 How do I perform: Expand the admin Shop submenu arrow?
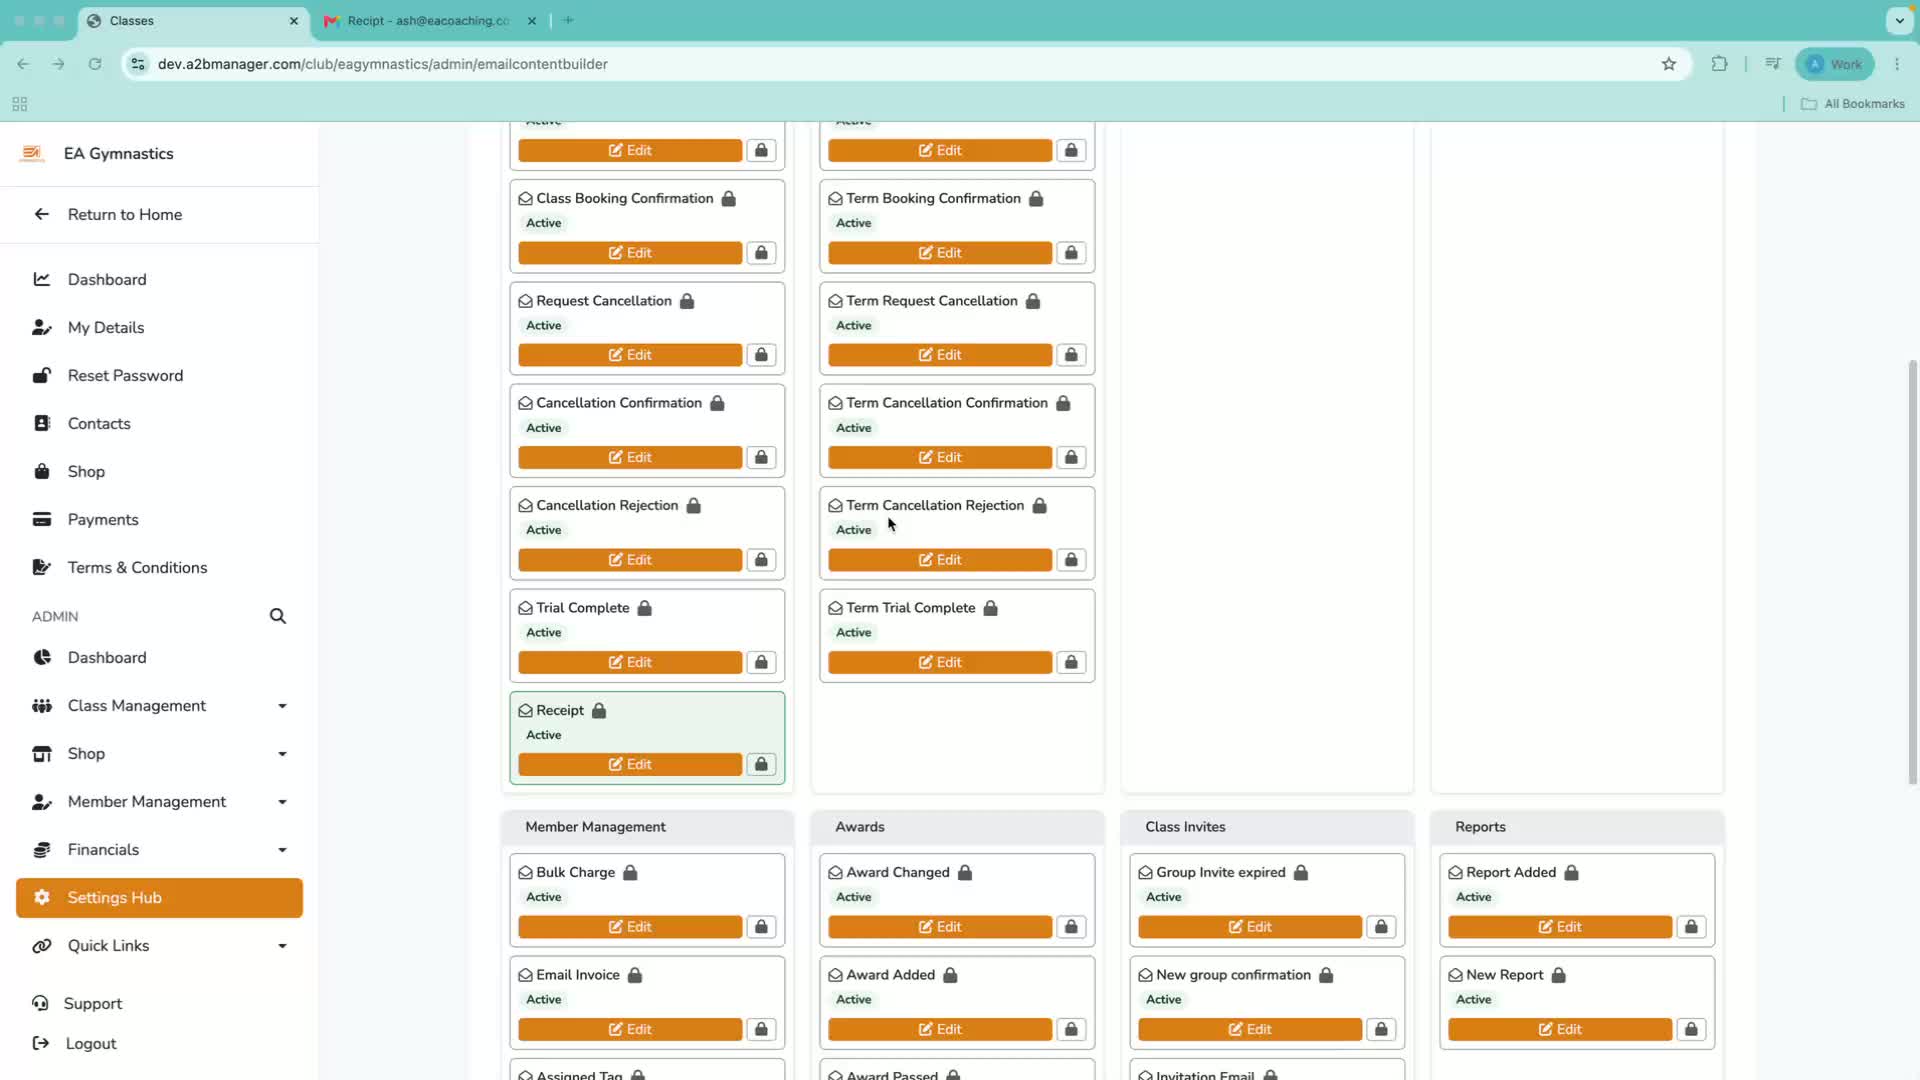coord(282,754)
